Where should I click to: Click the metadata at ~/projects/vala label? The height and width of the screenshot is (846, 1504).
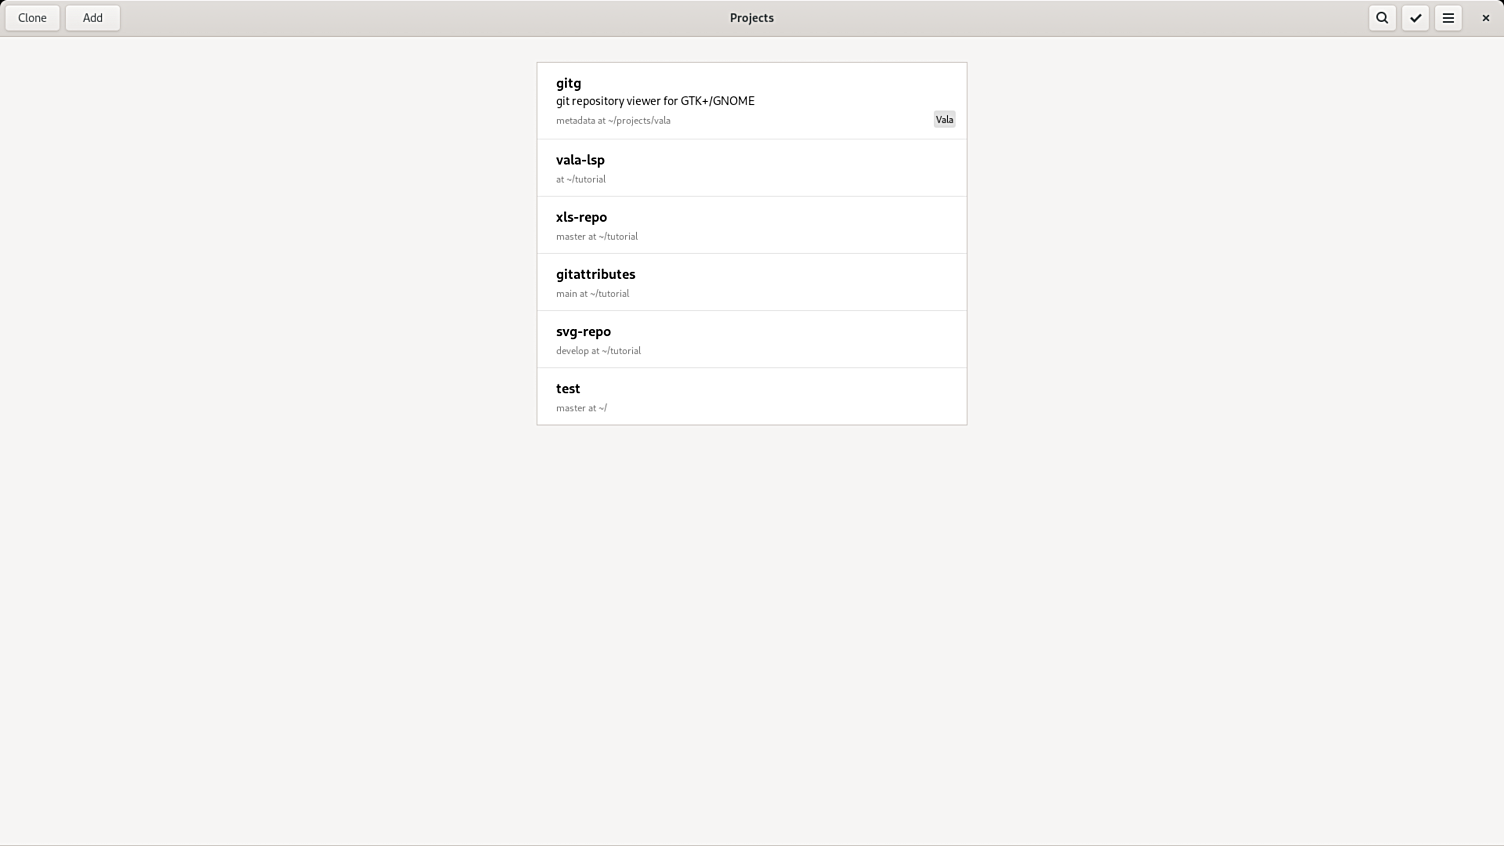click(x=613, y=121)
